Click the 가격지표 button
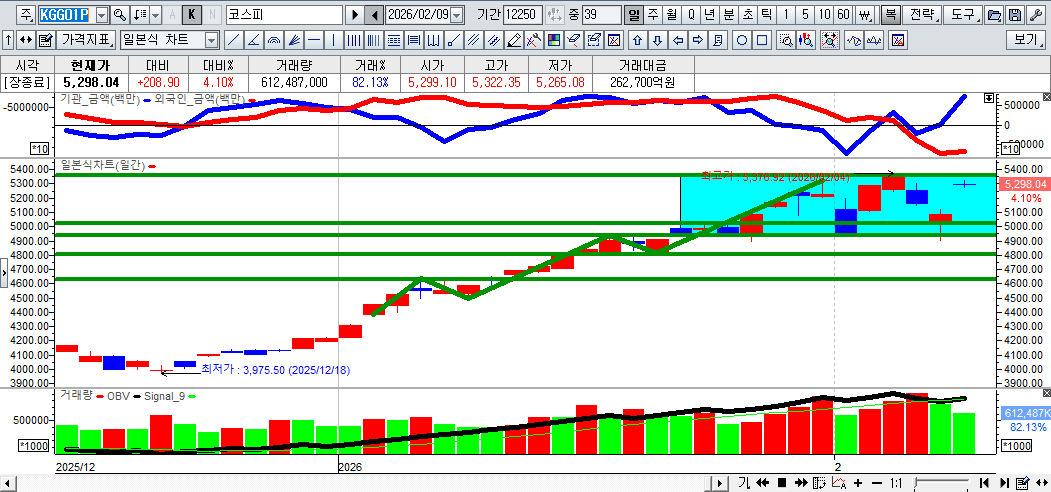 (87, 40)
